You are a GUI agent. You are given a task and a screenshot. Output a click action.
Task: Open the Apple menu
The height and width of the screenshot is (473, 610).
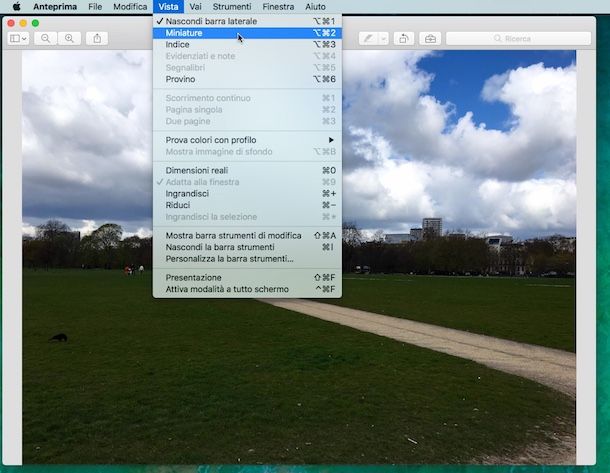coord(17,7)
